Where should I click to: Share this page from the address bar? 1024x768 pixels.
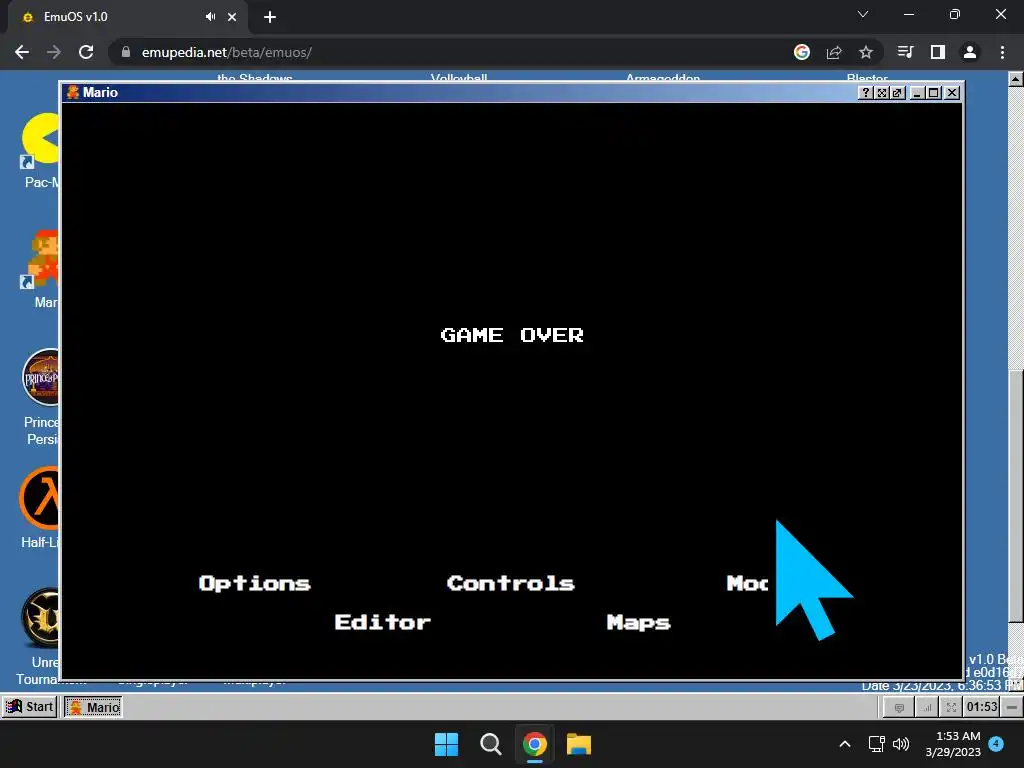click(834, 52)
